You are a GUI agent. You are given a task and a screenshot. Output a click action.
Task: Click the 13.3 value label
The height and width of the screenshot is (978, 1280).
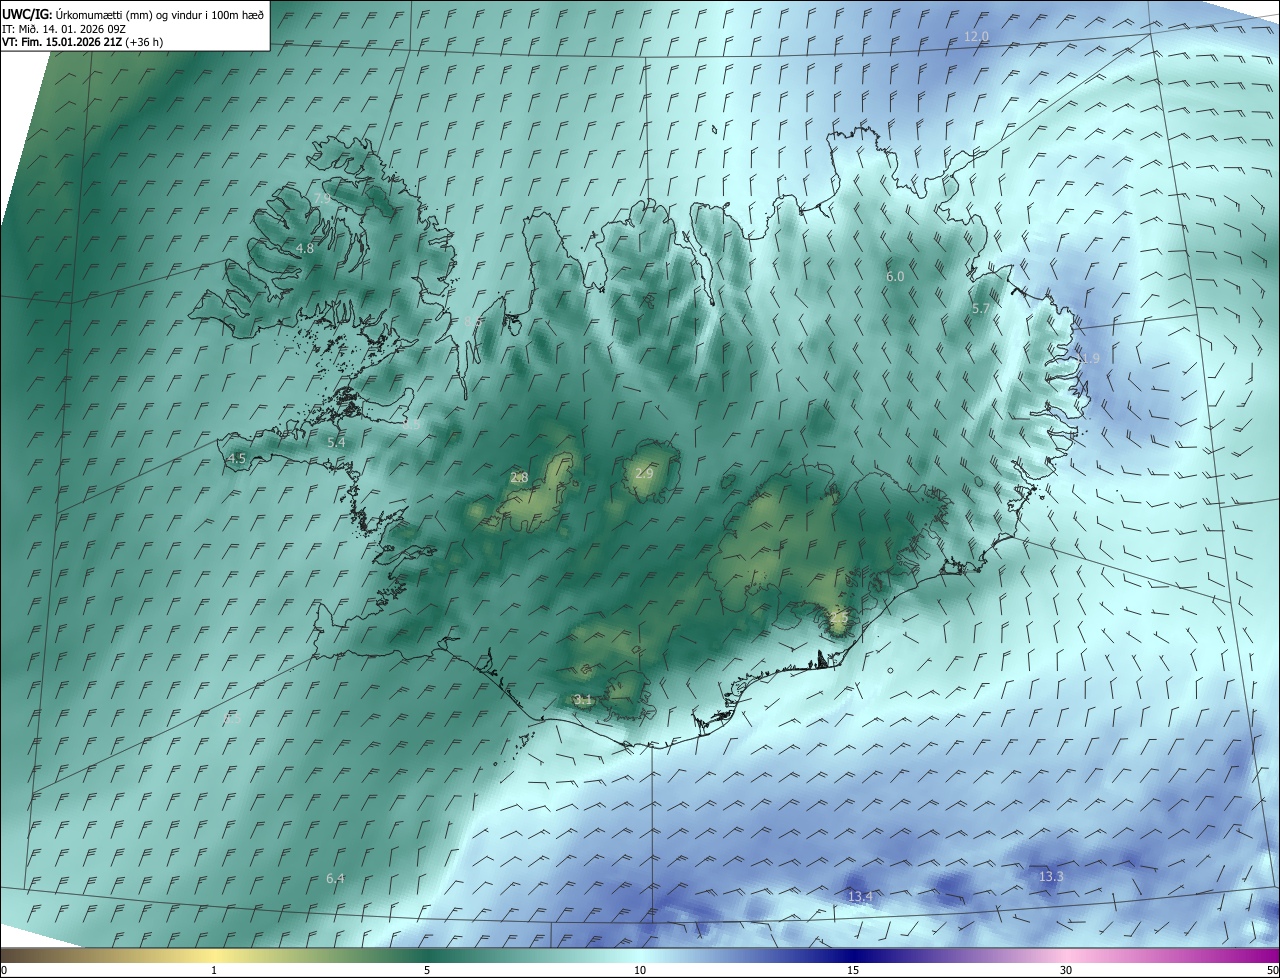[1051, 876]
